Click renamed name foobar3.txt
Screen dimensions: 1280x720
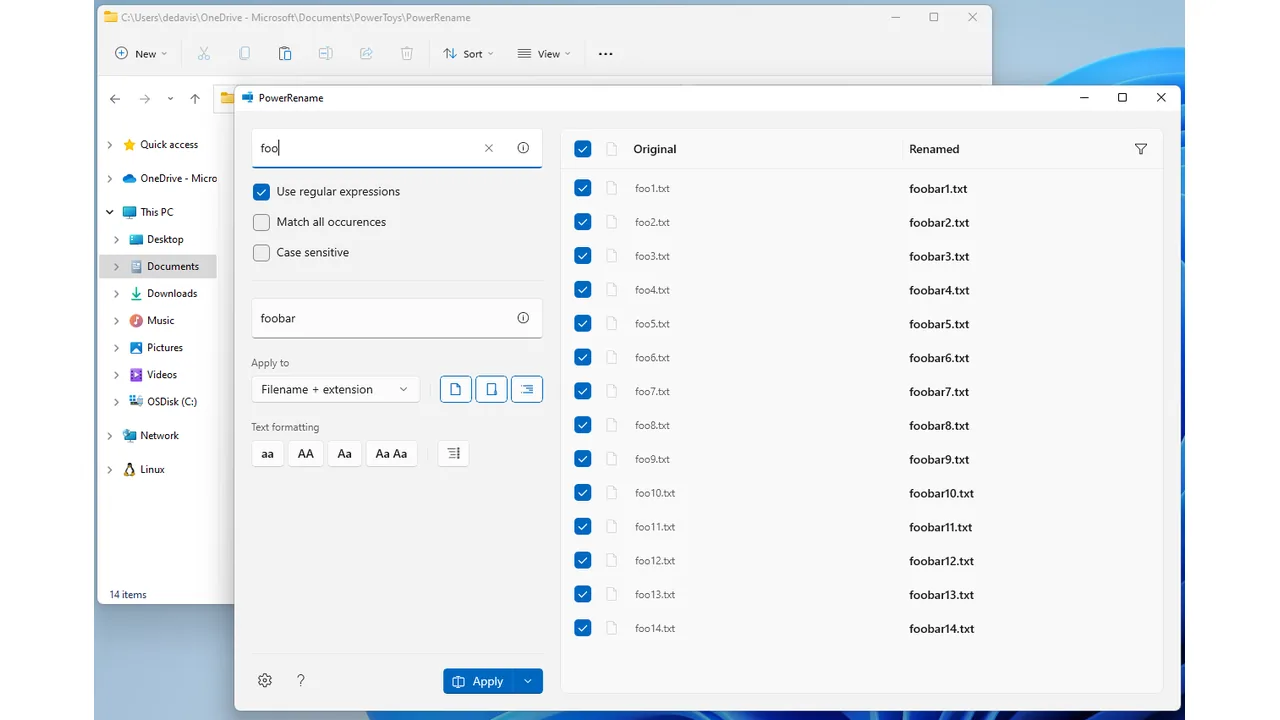pyautogui.click(x=939, y=257)
